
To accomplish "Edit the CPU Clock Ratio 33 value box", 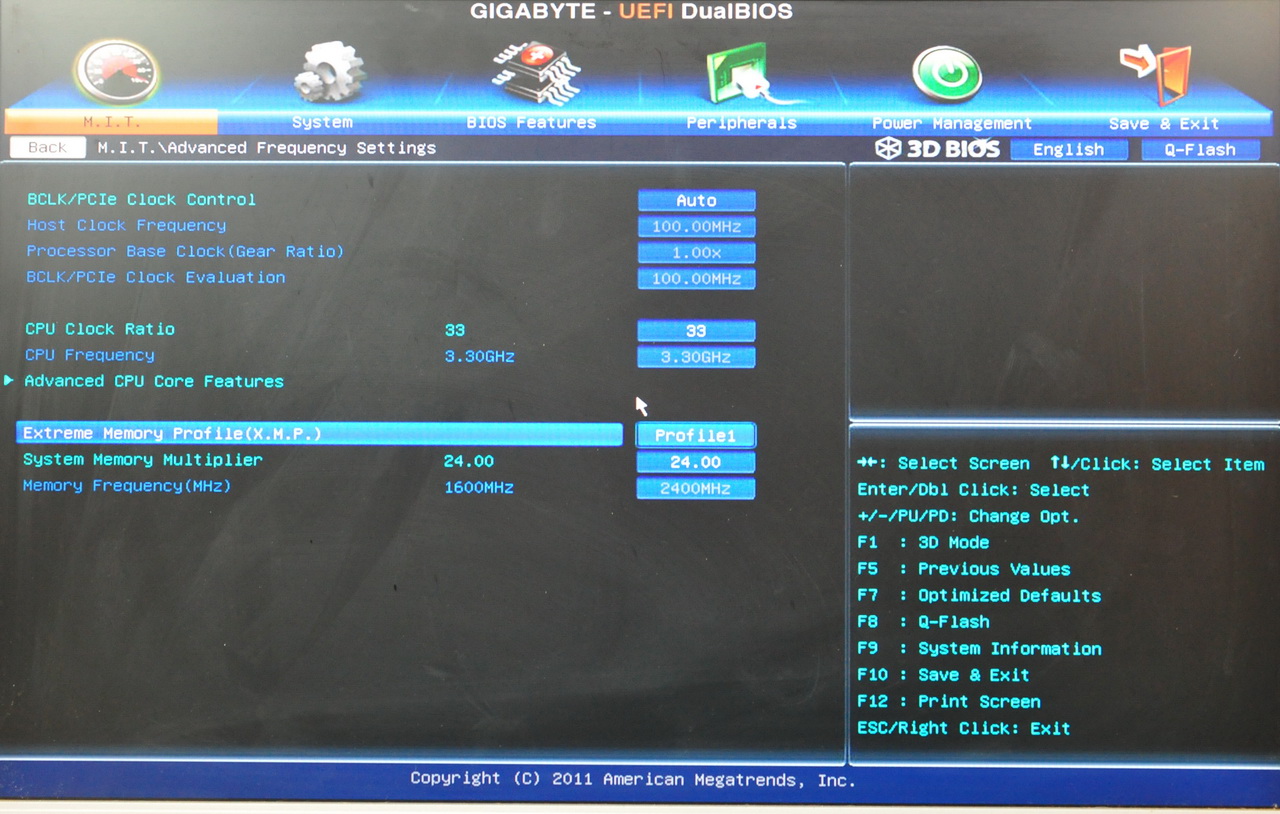I will pos(696,330).
